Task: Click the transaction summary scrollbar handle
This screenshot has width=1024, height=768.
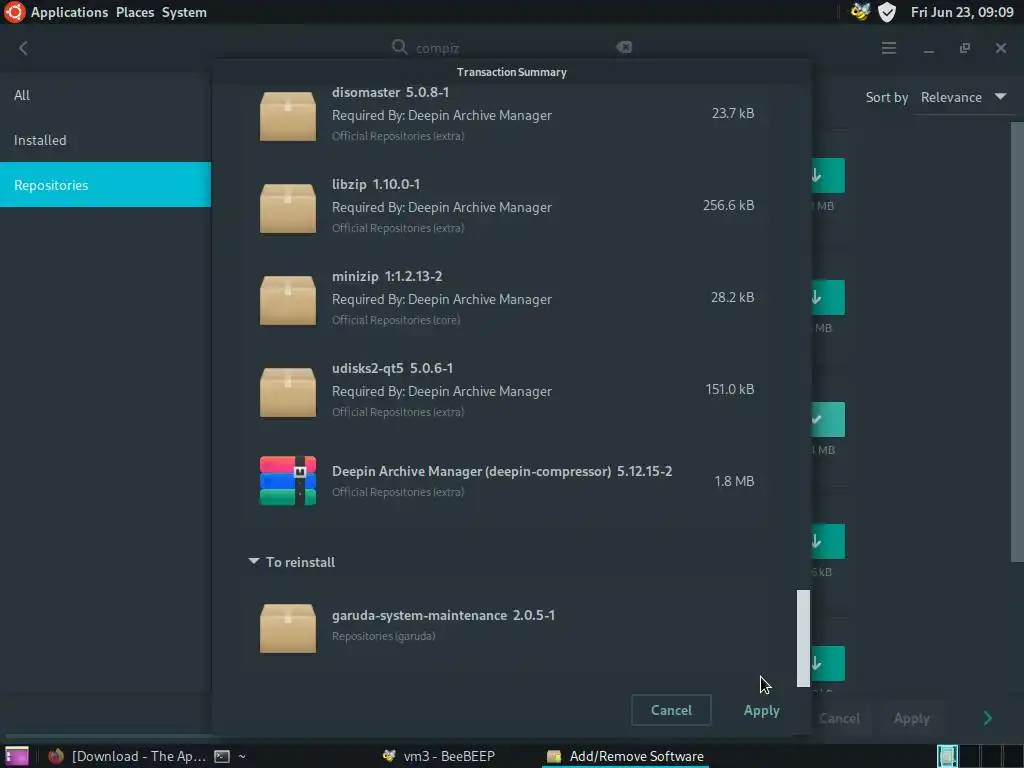Action: click(x=803, y=638)
